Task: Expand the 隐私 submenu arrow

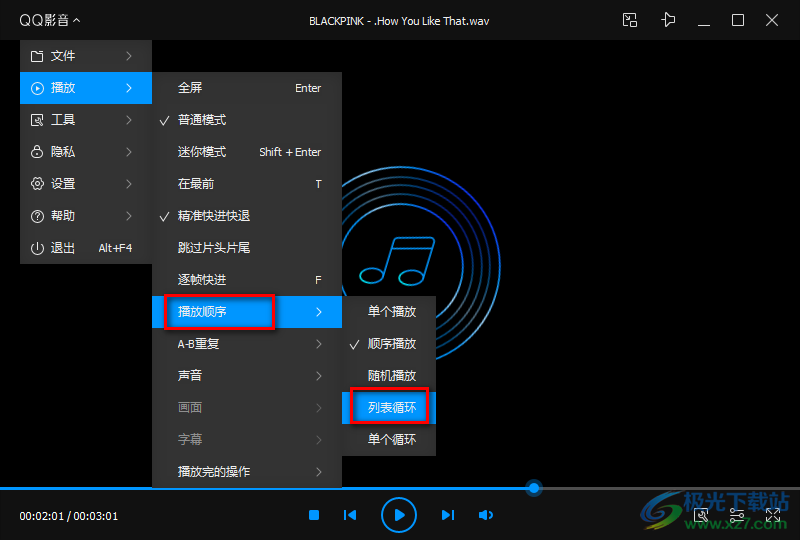Action: coord(129,152)
